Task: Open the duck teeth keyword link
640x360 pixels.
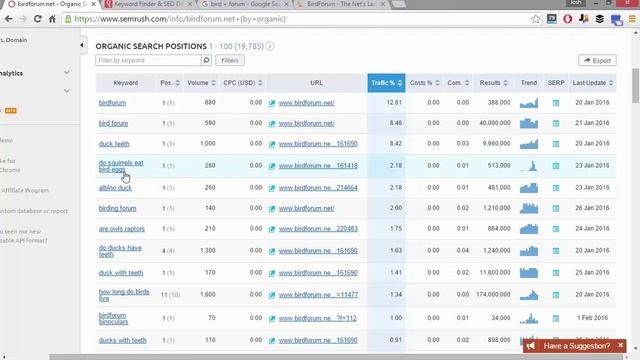Action: point(114,144)
